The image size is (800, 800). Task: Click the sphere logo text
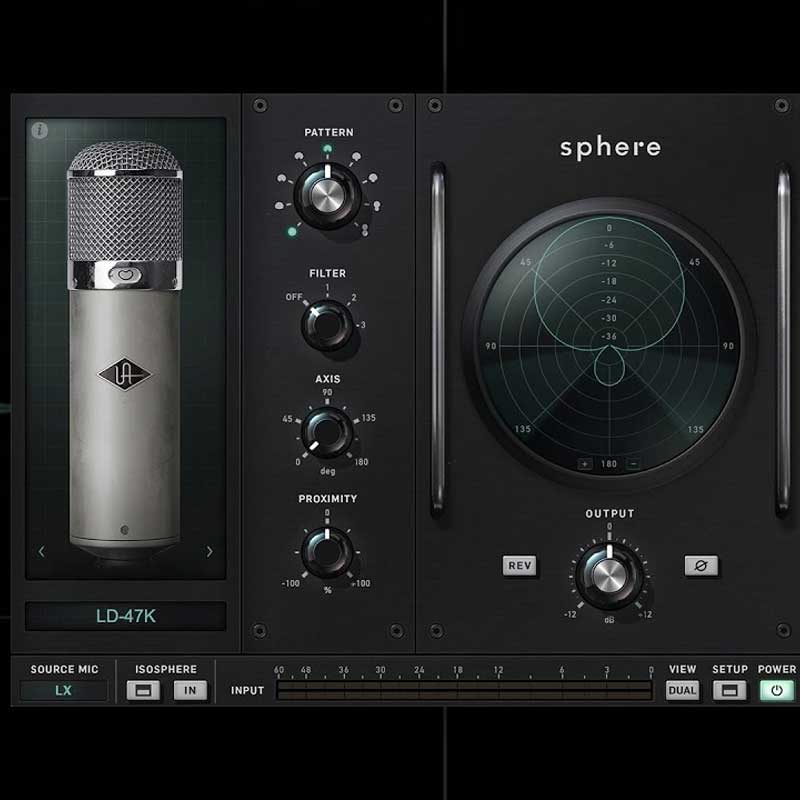[x=610, y=148]
